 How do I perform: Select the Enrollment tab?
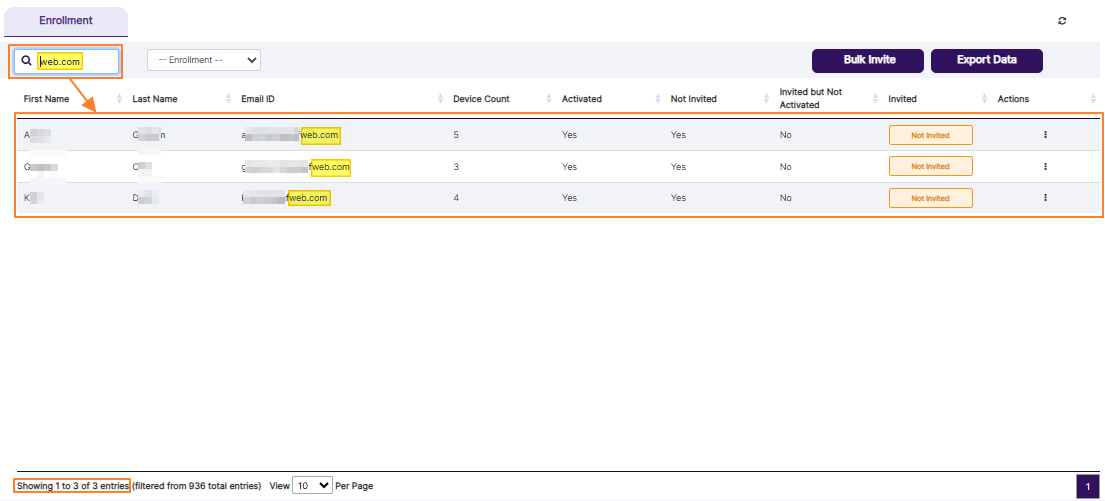[x=66, y=20]
